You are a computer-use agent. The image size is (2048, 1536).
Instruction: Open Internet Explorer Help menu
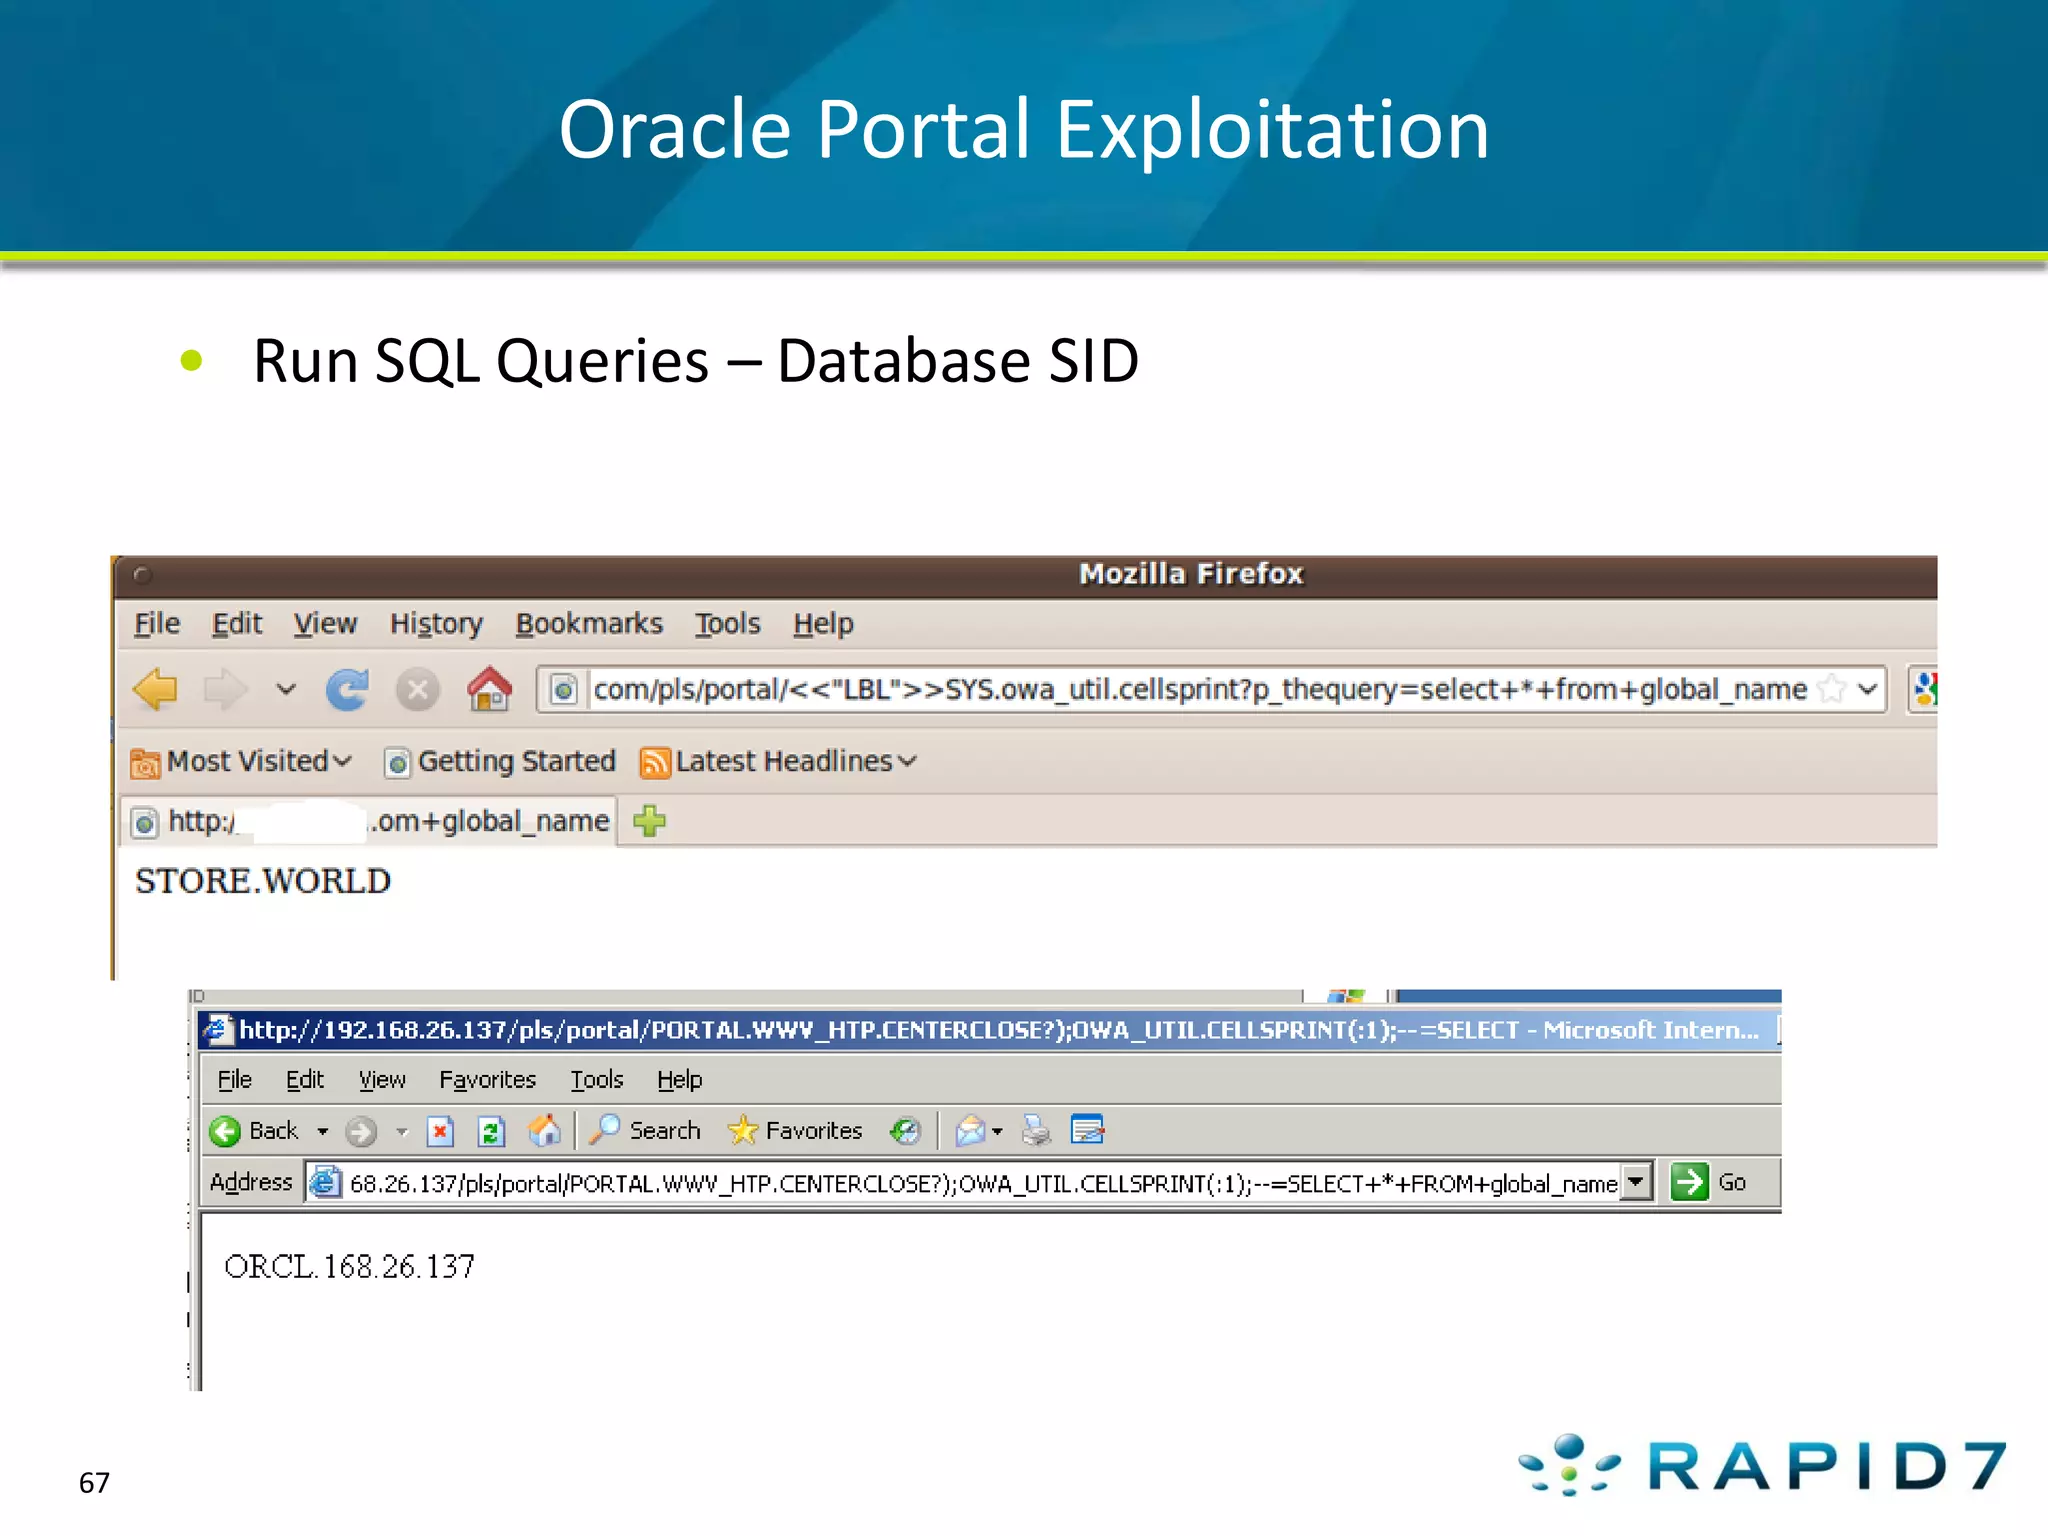(x=680, y=1080)
